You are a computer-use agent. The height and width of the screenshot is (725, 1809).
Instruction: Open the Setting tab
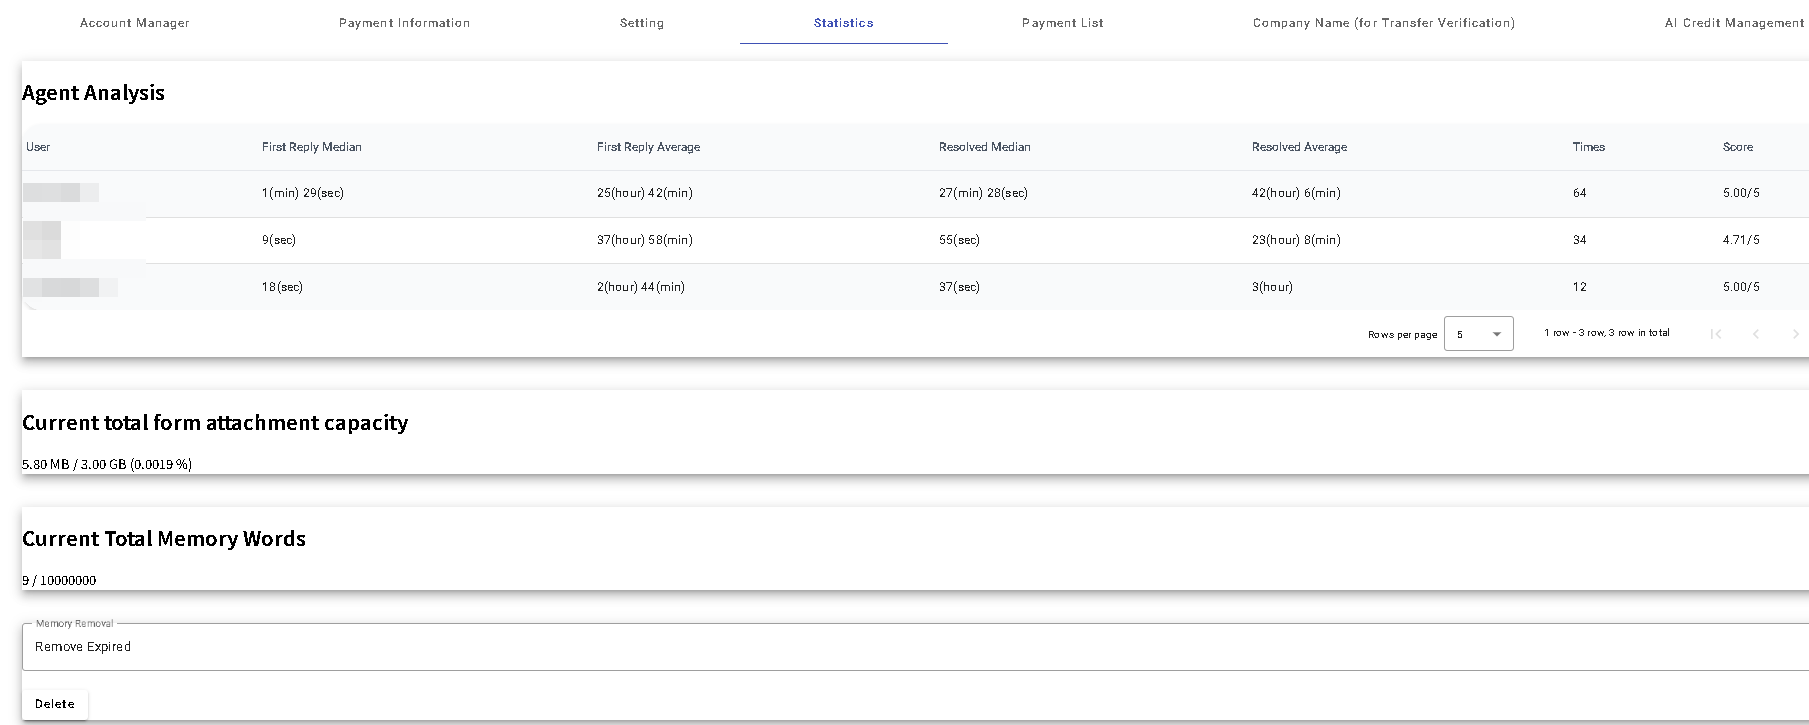click(642, 23)
